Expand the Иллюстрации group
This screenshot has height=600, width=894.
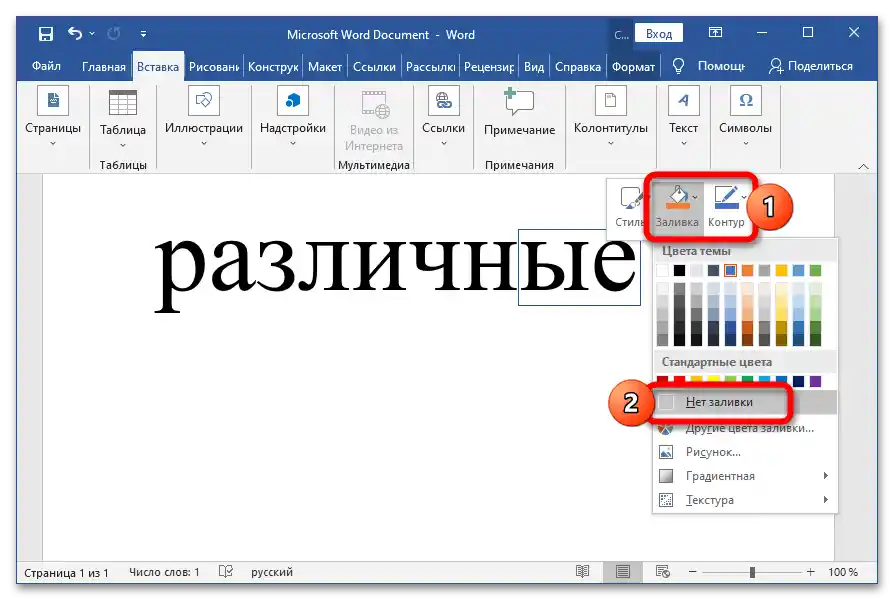(x=204, y=117)
